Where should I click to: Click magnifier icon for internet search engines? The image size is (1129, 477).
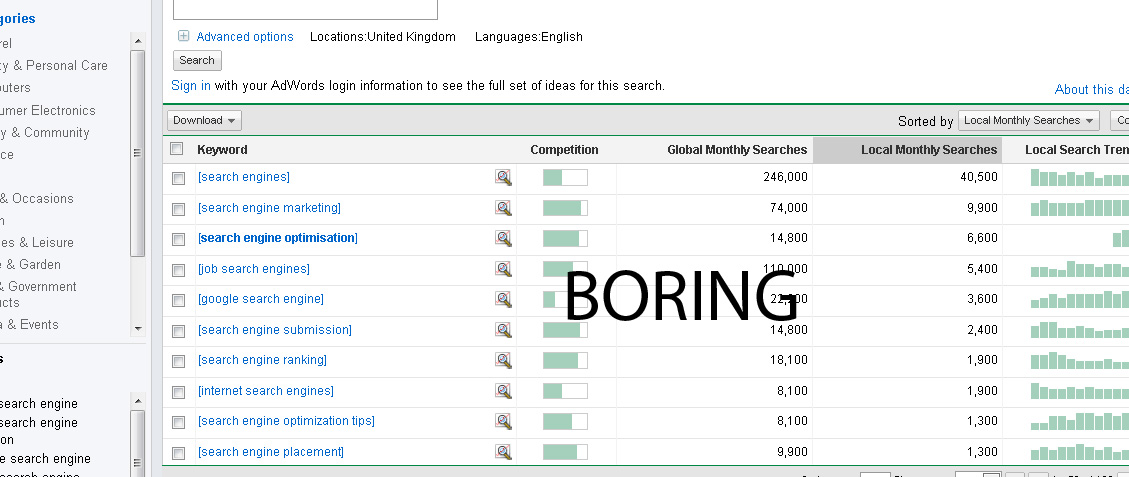(x=503, y=391)
